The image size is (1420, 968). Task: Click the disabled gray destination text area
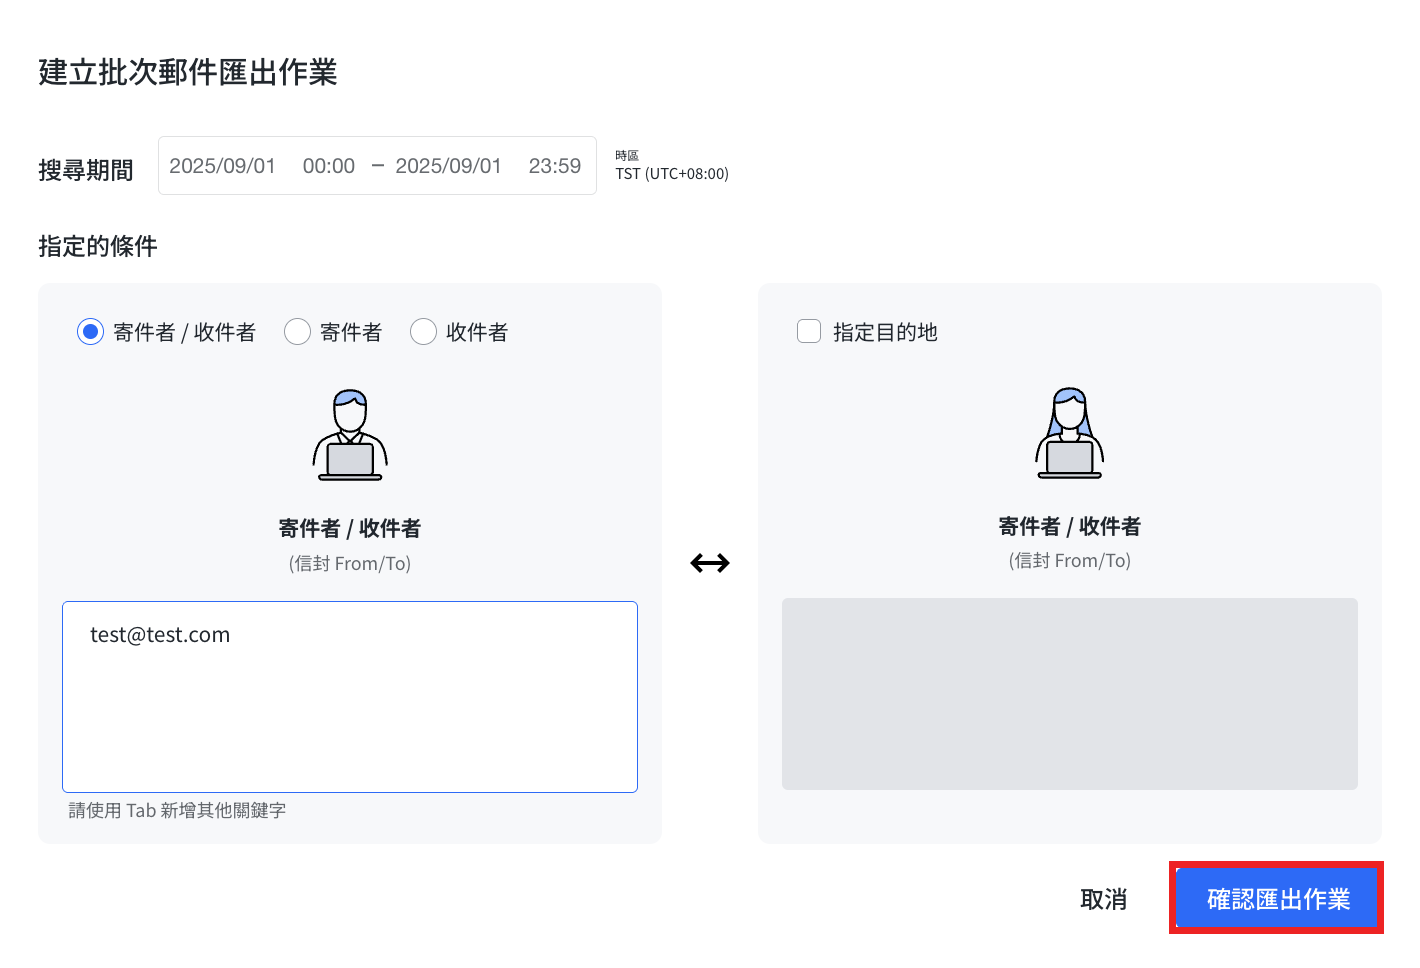[1070, 694]
